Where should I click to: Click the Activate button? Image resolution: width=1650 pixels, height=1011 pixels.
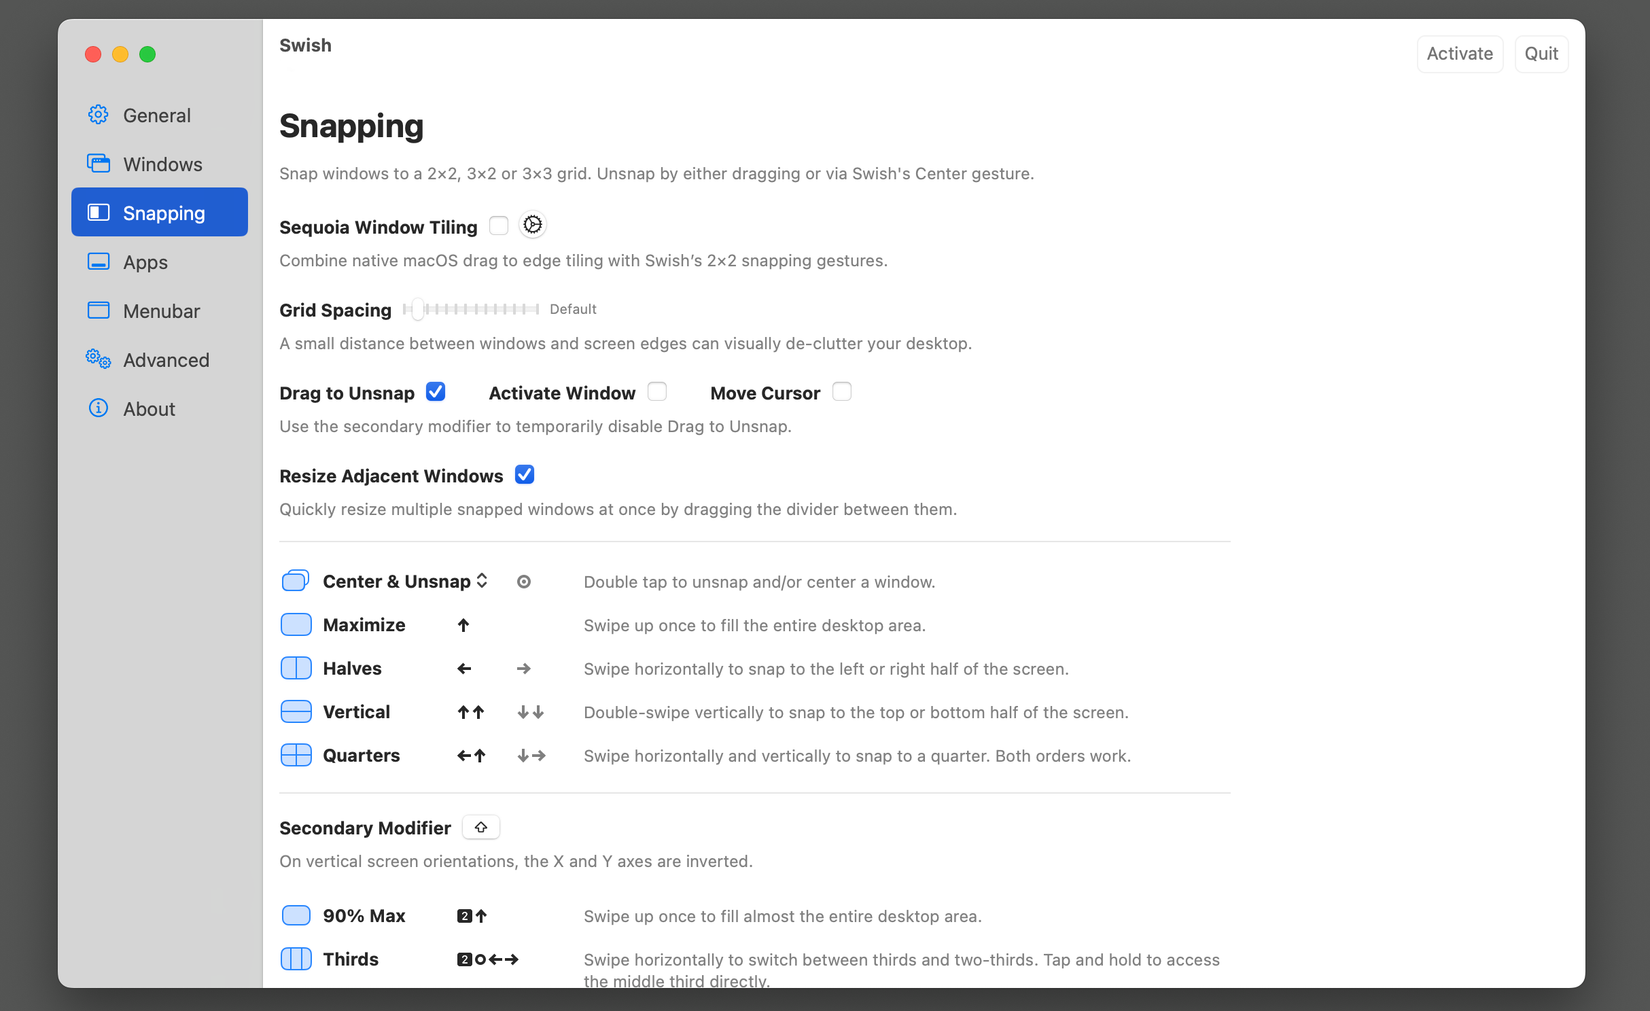click(x=1459, y=53)
